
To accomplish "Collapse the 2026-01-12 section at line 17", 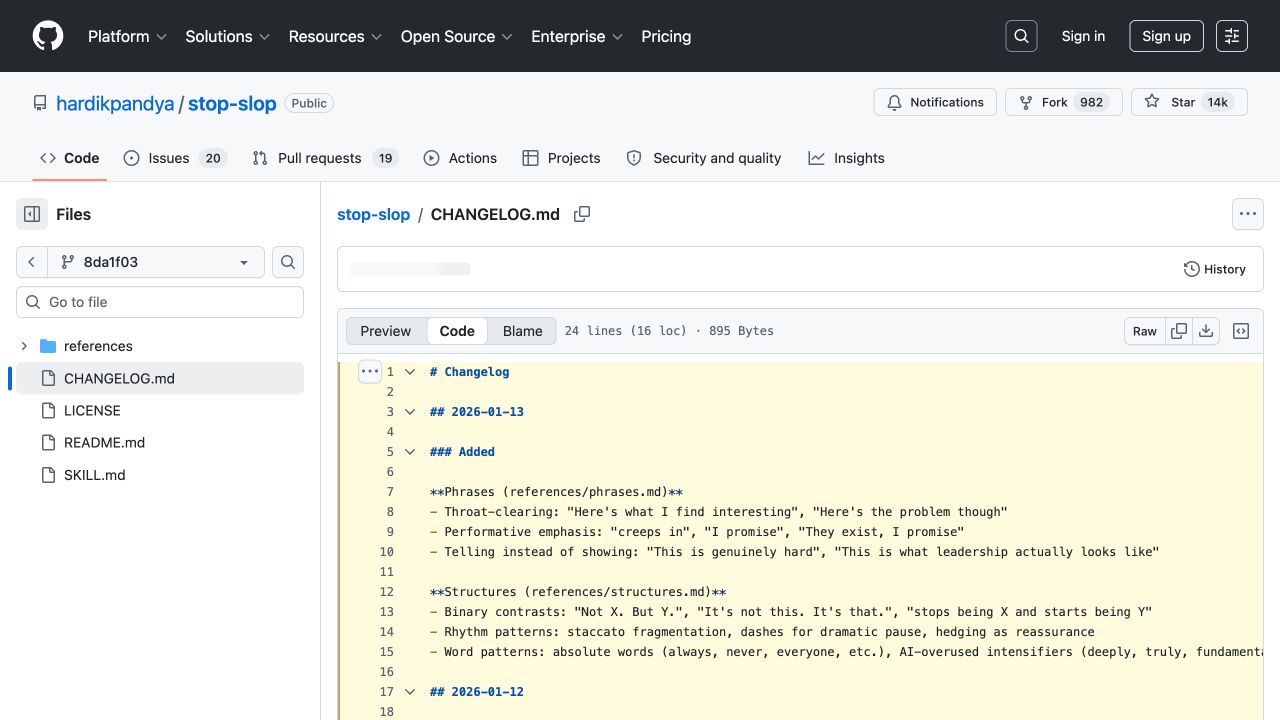I will coord(410,692).
